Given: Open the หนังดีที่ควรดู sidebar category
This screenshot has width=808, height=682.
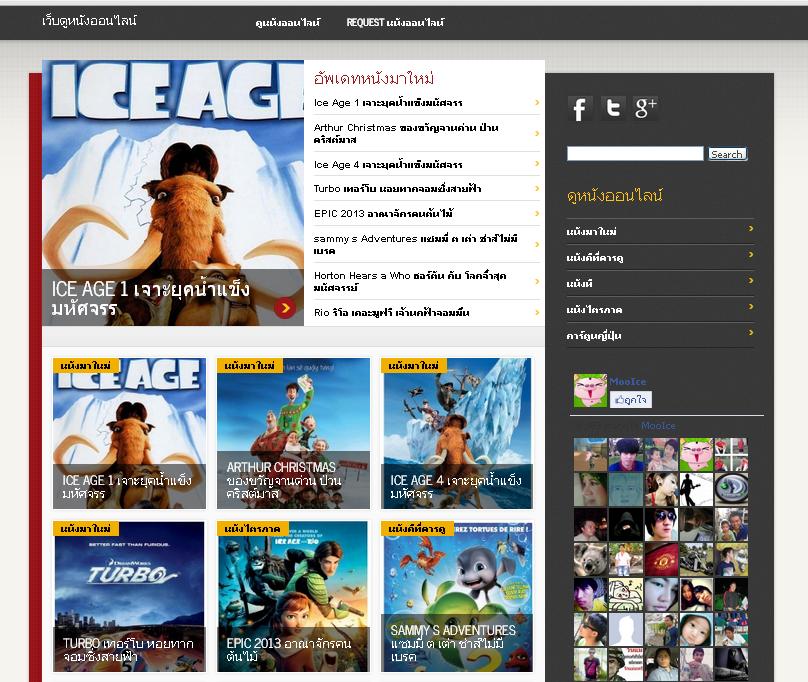Looking at the screenshot, I should [x=595, y=257].
